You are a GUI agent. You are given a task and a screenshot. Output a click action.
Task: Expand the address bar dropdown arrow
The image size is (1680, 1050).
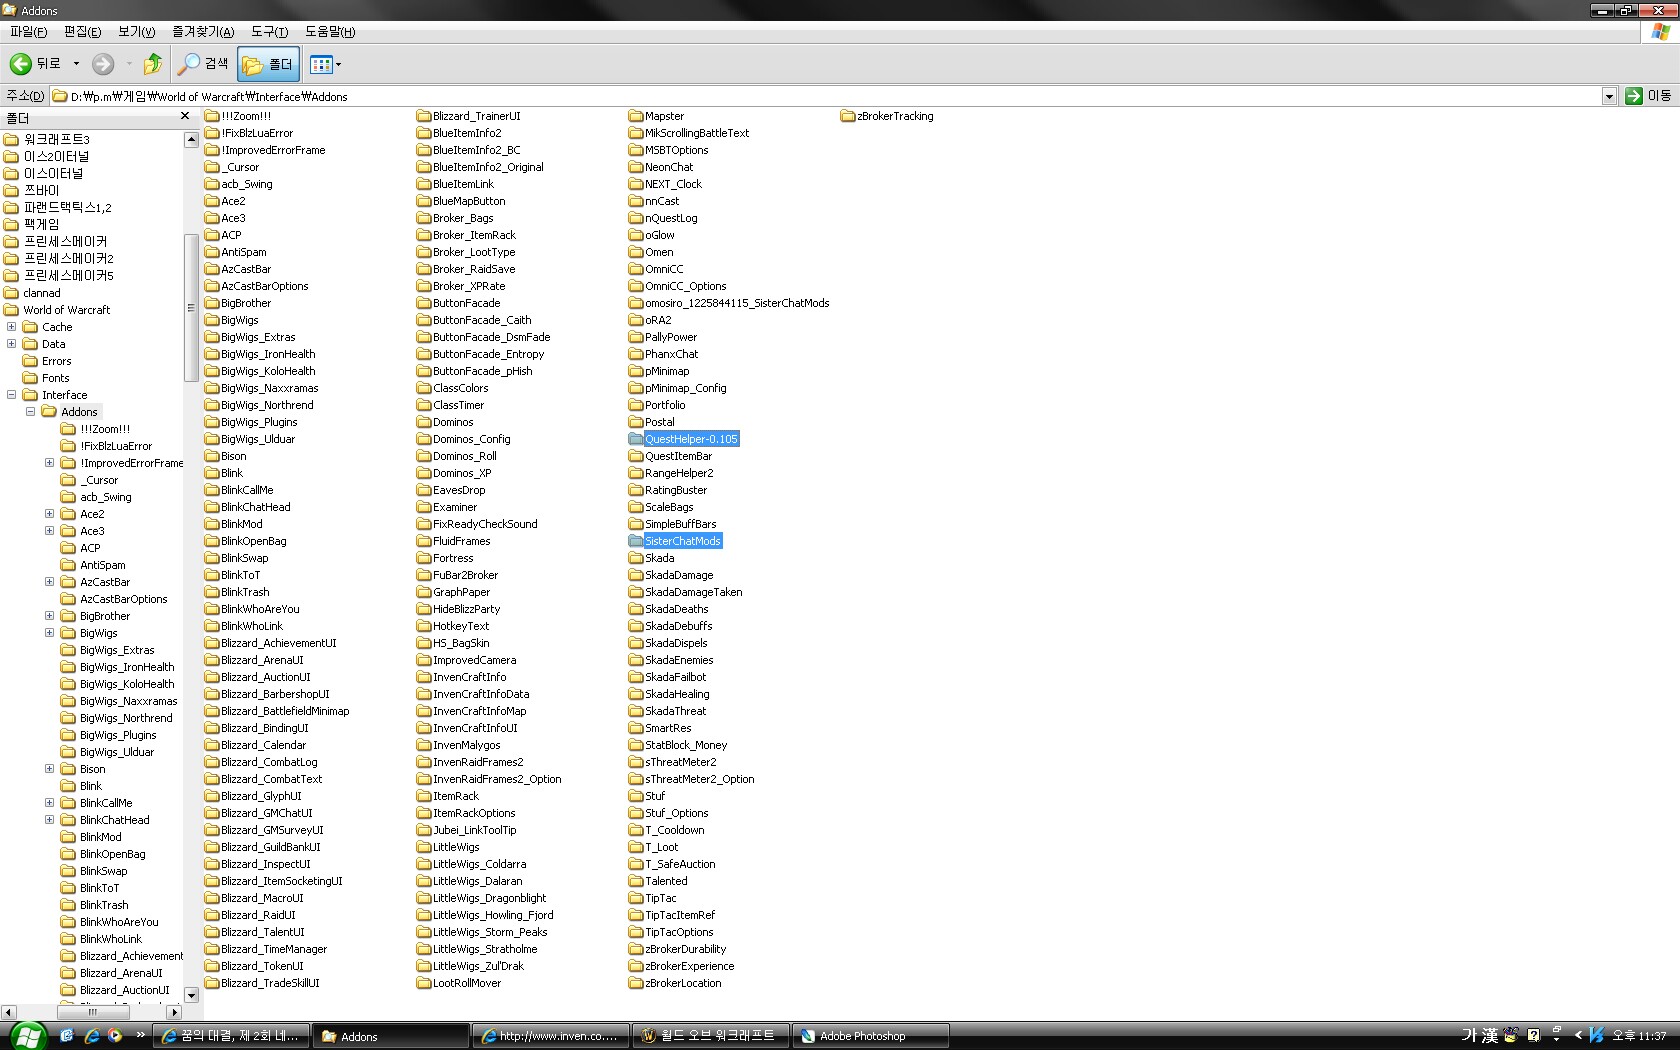[x=1609, y=96]
